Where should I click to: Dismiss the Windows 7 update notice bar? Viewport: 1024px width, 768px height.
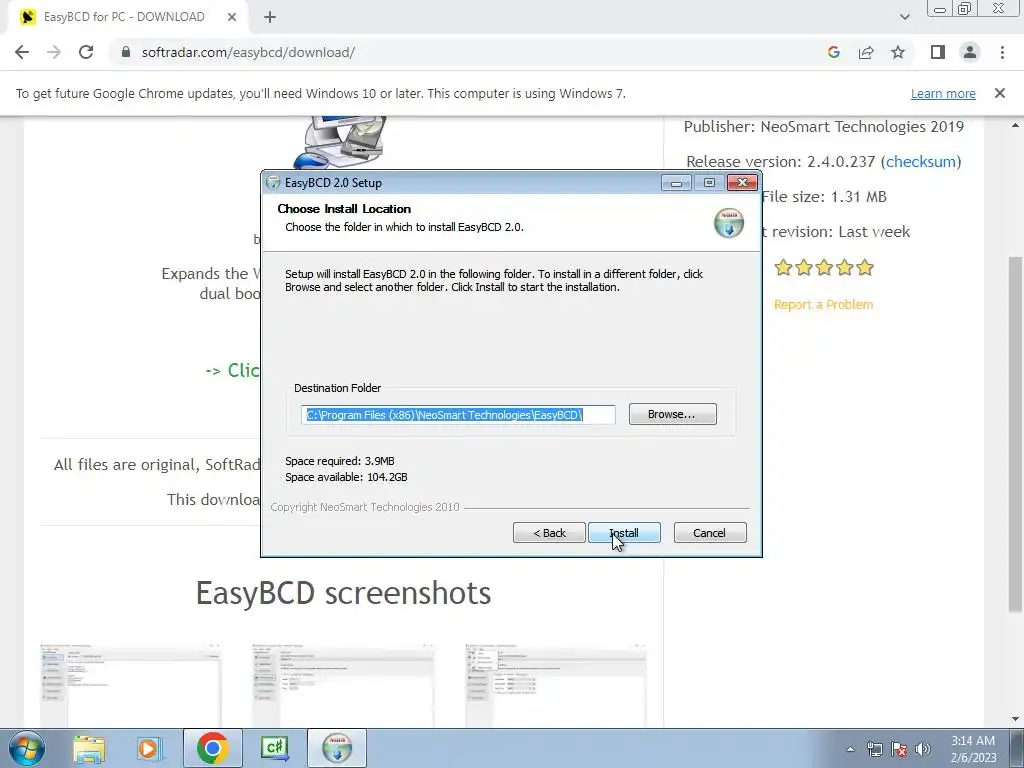pyautogui.click(x=1000, y=93)
